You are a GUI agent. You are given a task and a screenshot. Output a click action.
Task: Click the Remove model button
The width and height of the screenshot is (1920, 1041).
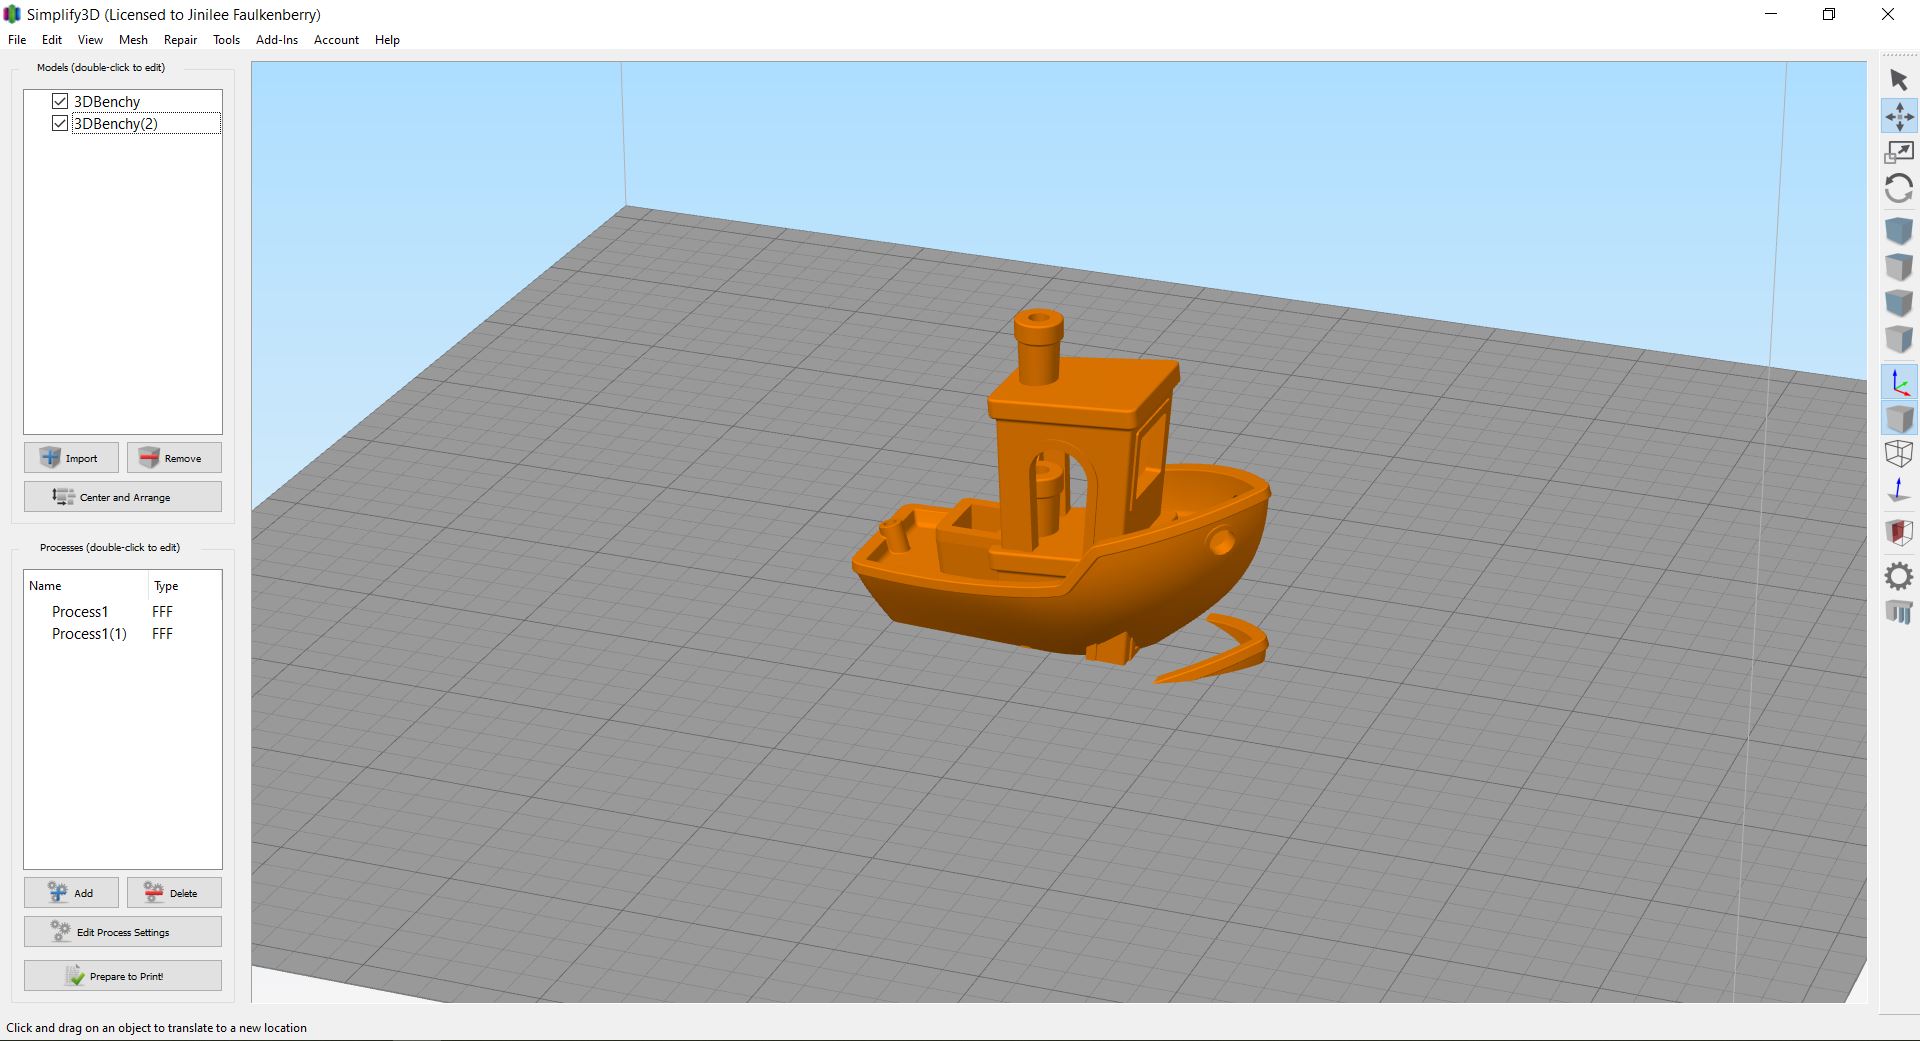pyautogui.click(x=174, y=458)
